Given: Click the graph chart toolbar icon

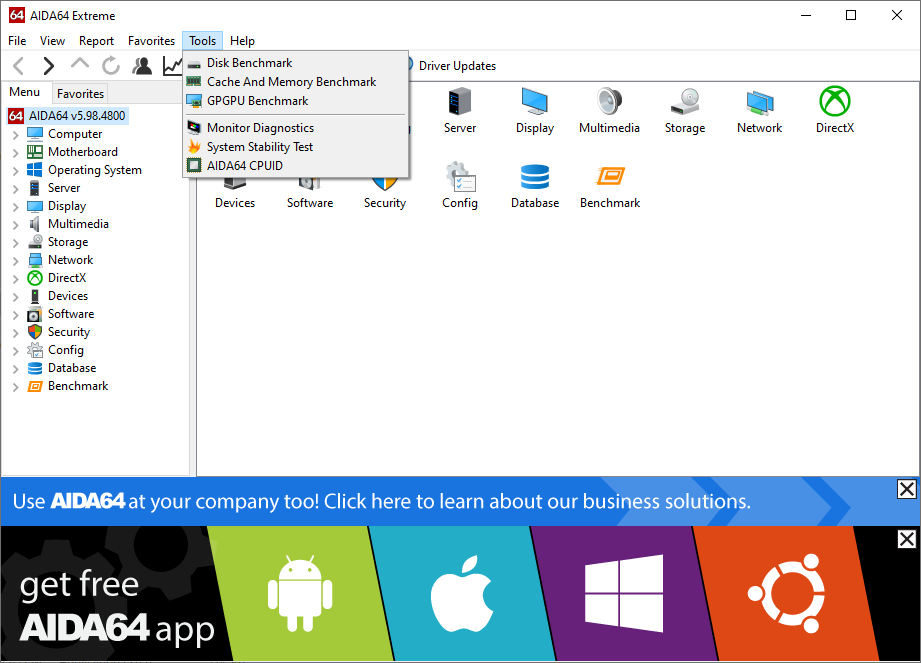Looking at the screenshot, I should click(x=172, y=66).
